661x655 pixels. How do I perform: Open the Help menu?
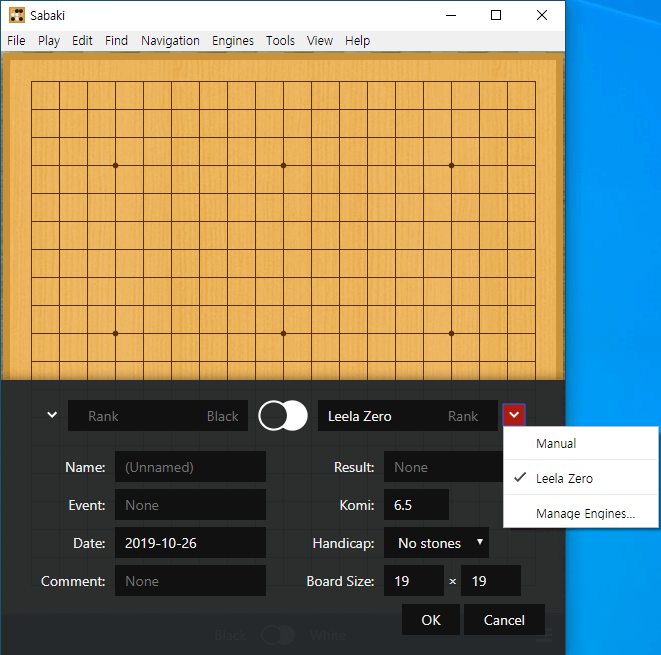coord(357,40)
